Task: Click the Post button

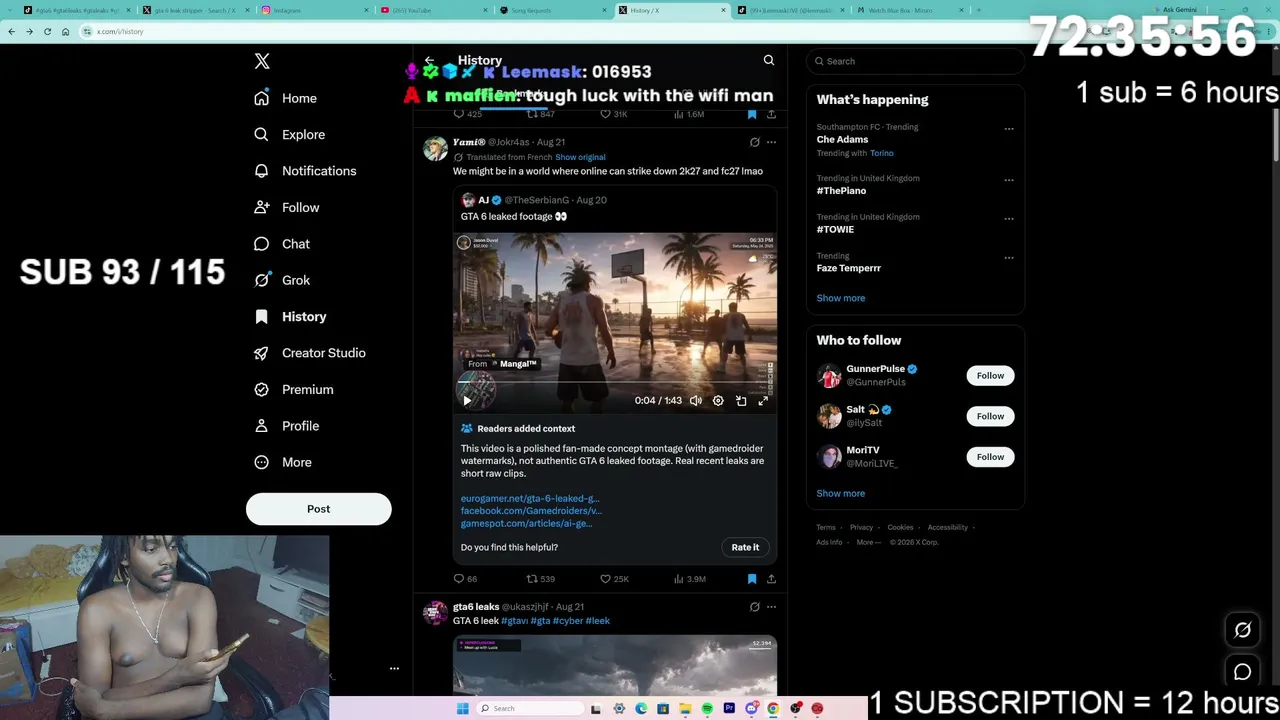Action: pos(318,509)
